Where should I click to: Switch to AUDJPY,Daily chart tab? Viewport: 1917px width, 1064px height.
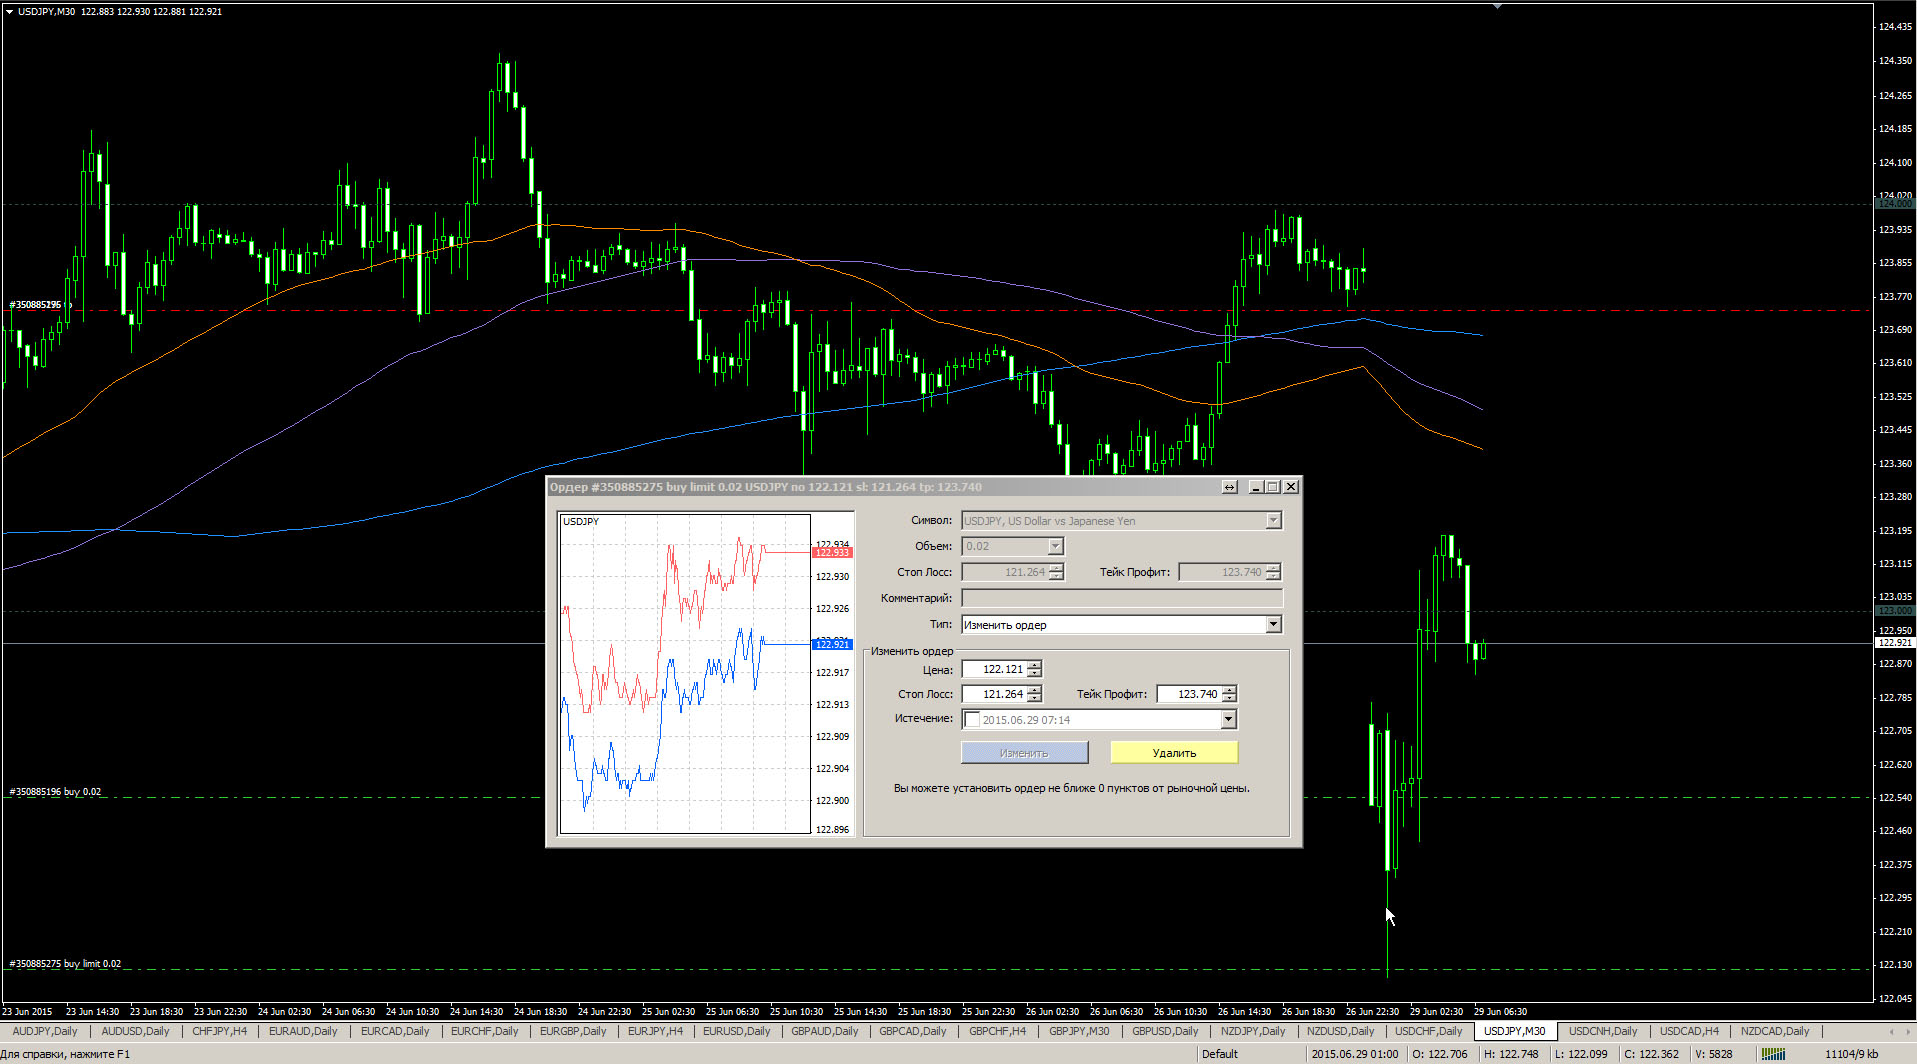tap(45, 1031)
